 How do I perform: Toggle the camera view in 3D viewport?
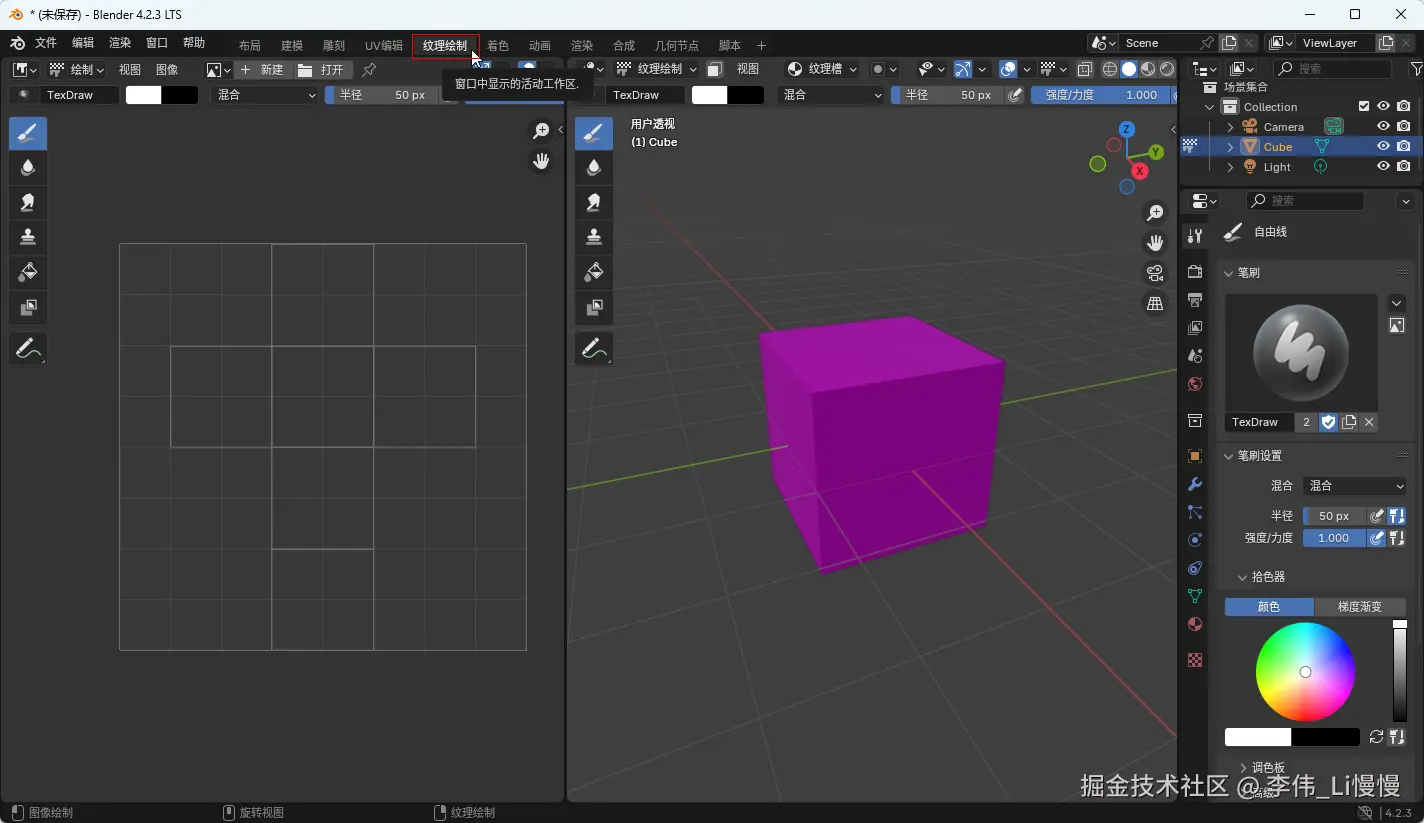tap(1155, 273)
